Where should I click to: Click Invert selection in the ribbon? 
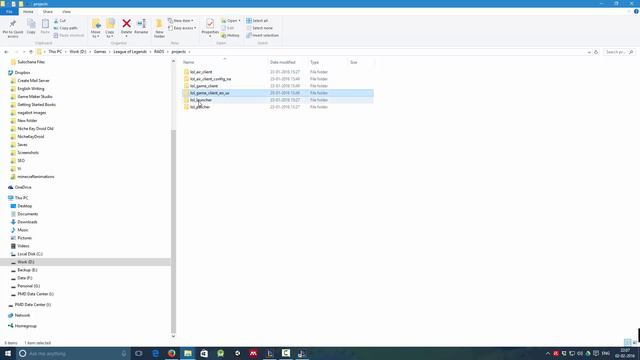[262, 36]
